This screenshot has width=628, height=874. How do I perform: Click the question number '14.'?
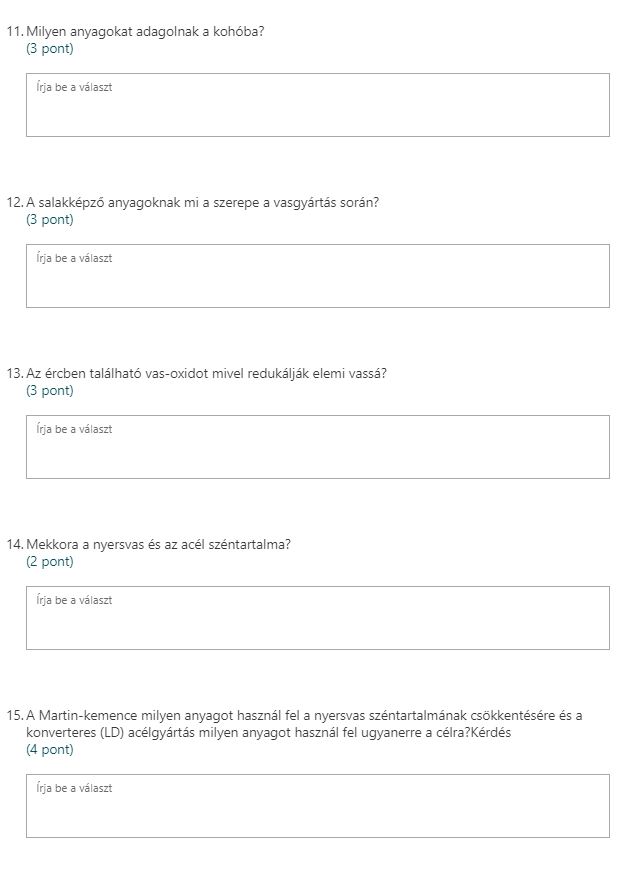point(14,544)
